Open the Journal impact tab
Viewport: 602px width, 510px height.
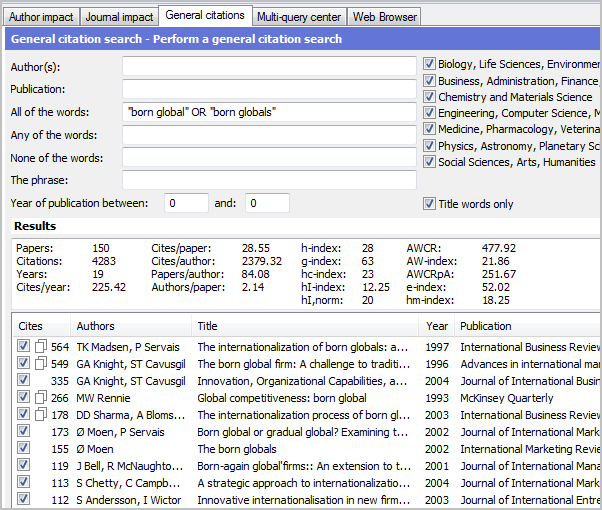(x=119, y=17)
